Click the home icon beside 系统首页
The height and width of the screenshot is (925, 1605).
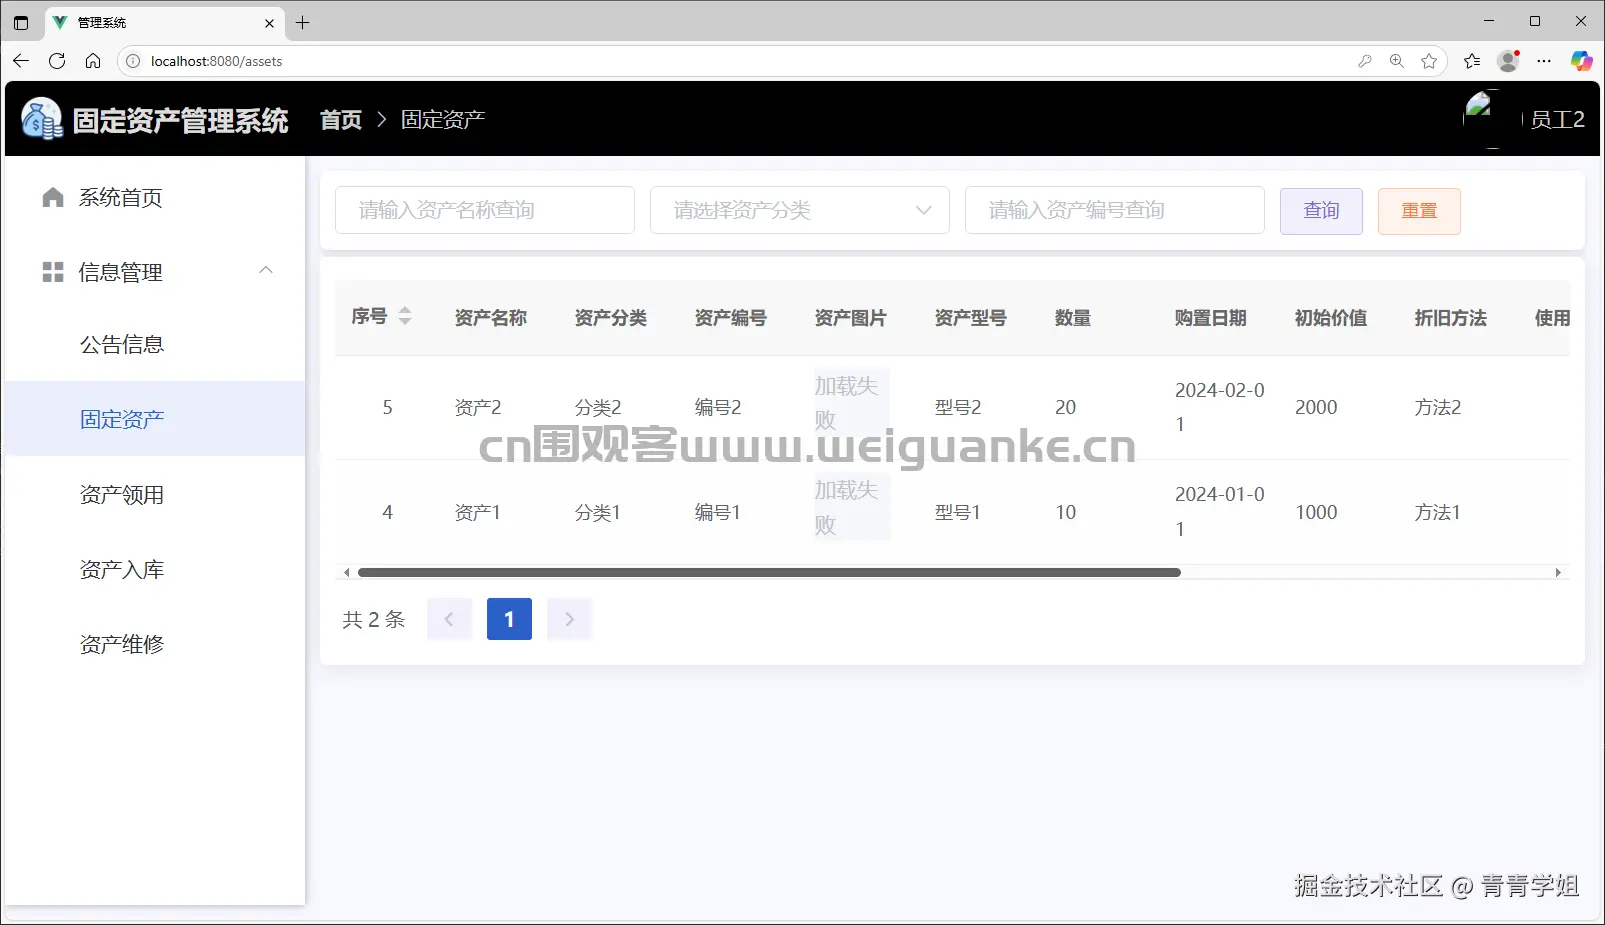52,197
